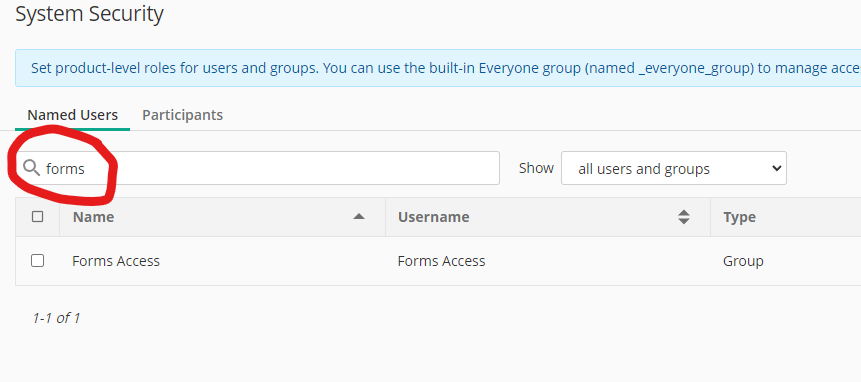Click into the search field containing 'forms'

click(x=258, y=168)
